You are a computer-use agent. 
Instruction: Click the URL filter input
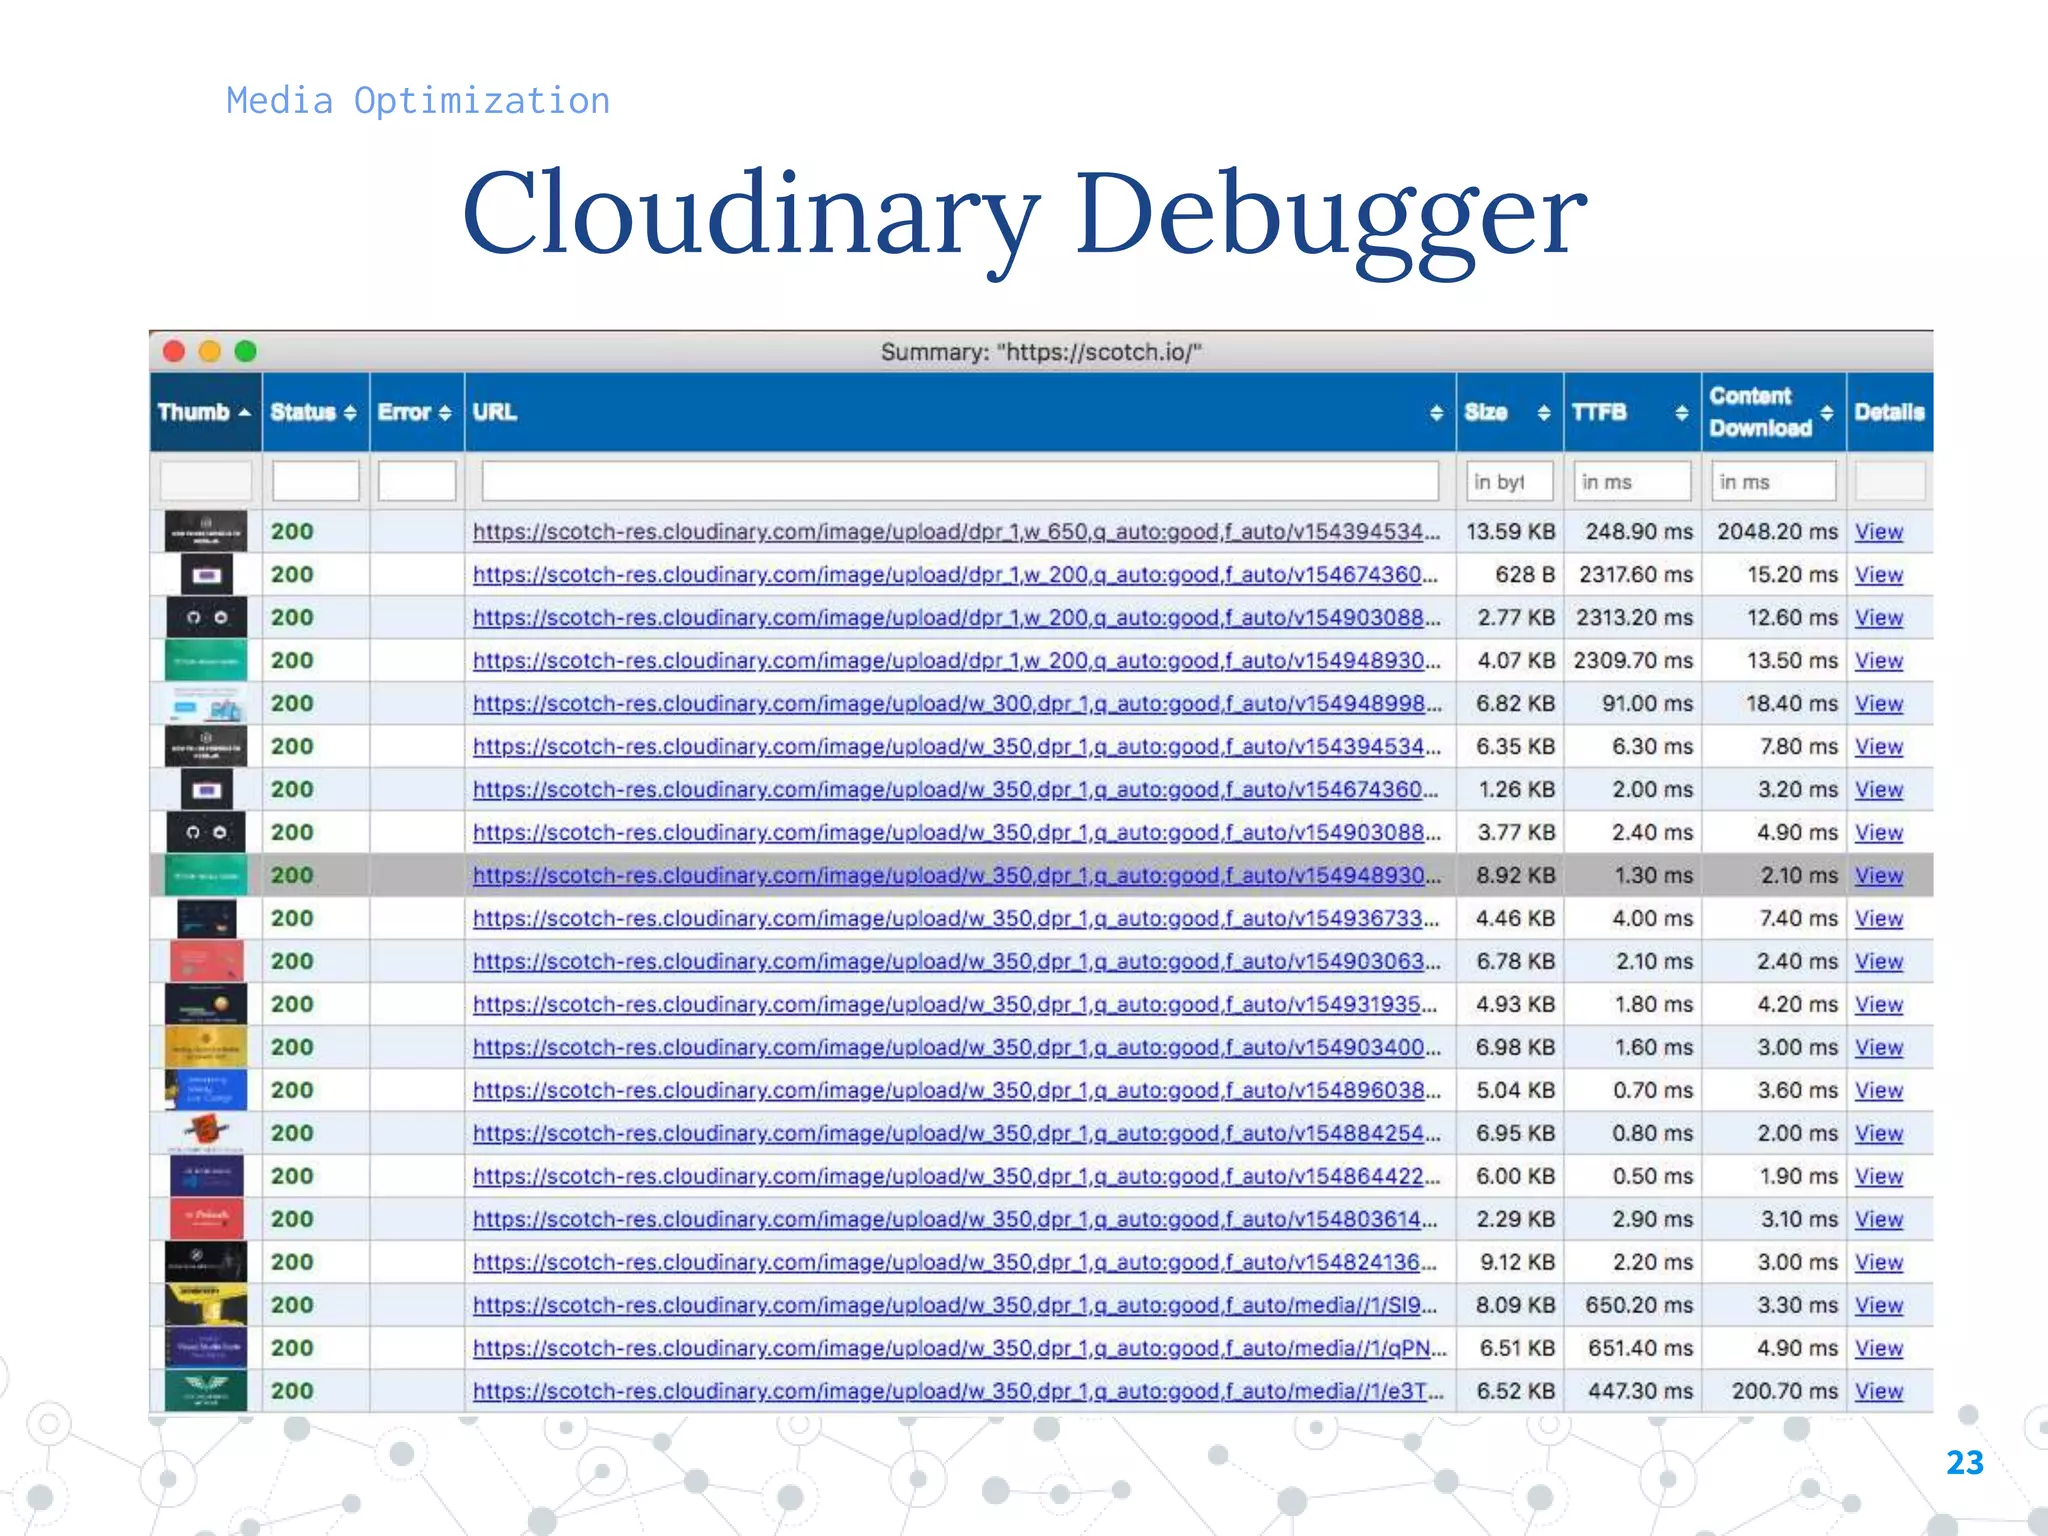click(960, 481)
